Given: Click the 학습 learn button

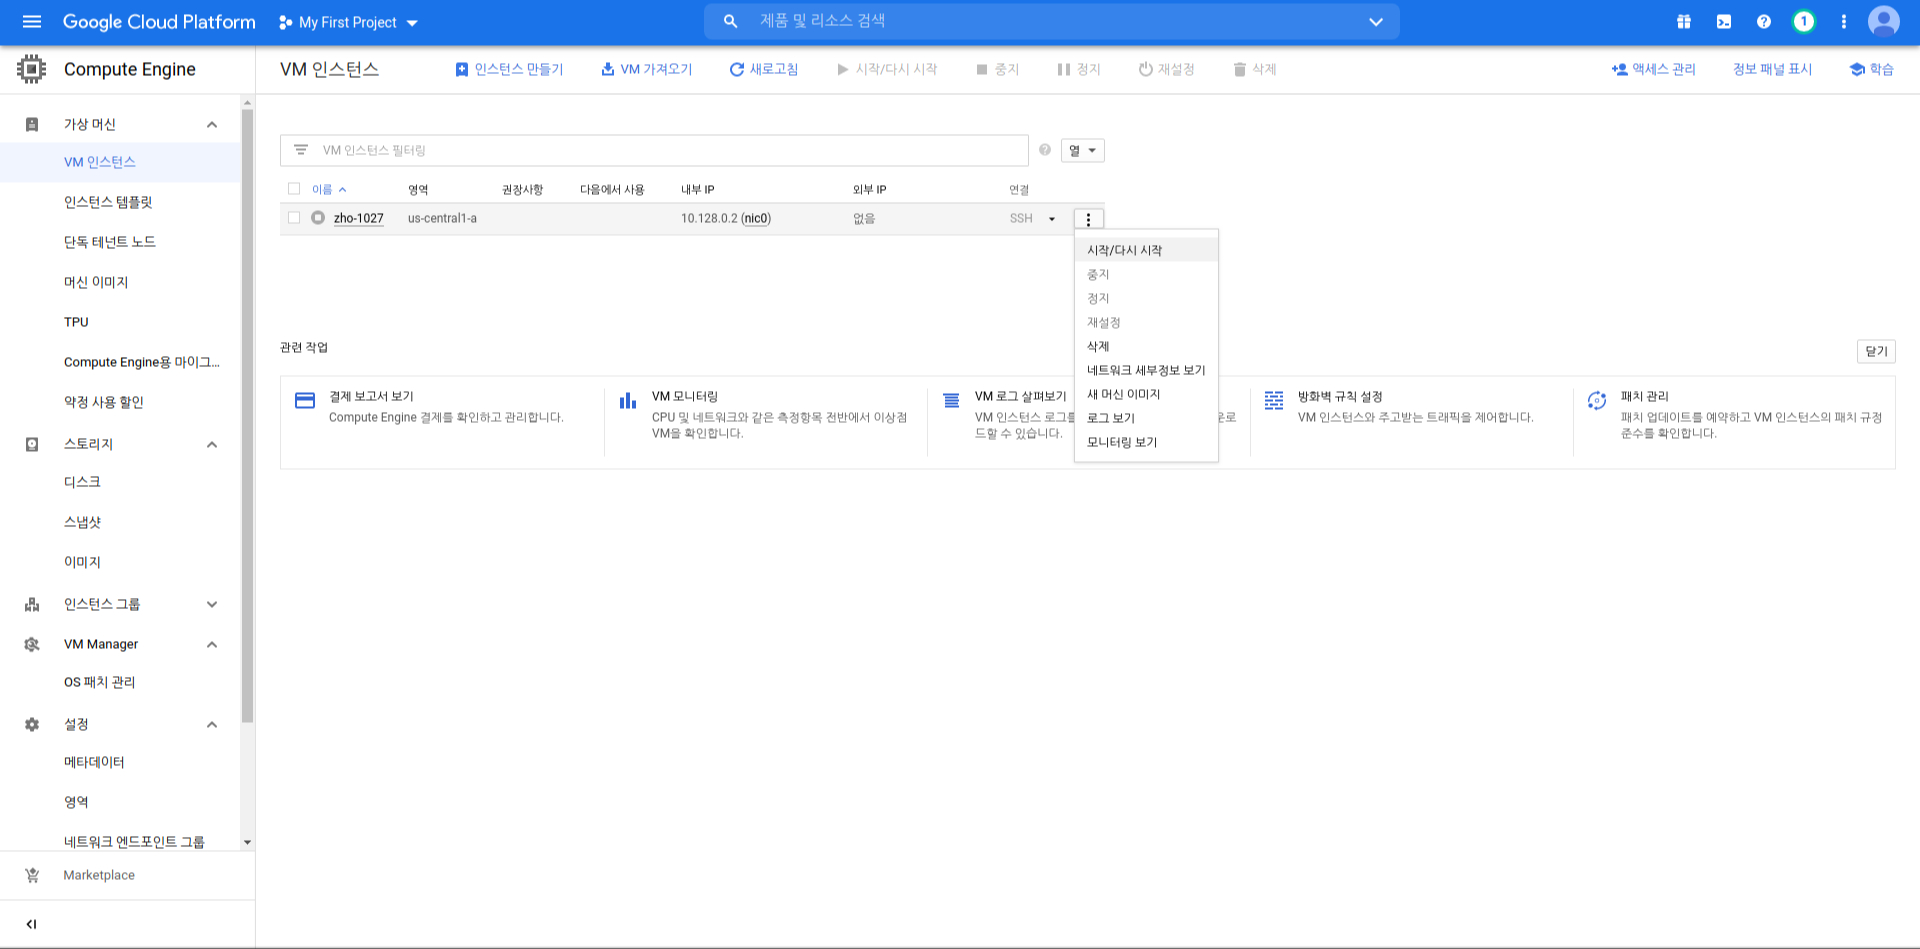Looking at the screenshot, I should [1872, 69].
